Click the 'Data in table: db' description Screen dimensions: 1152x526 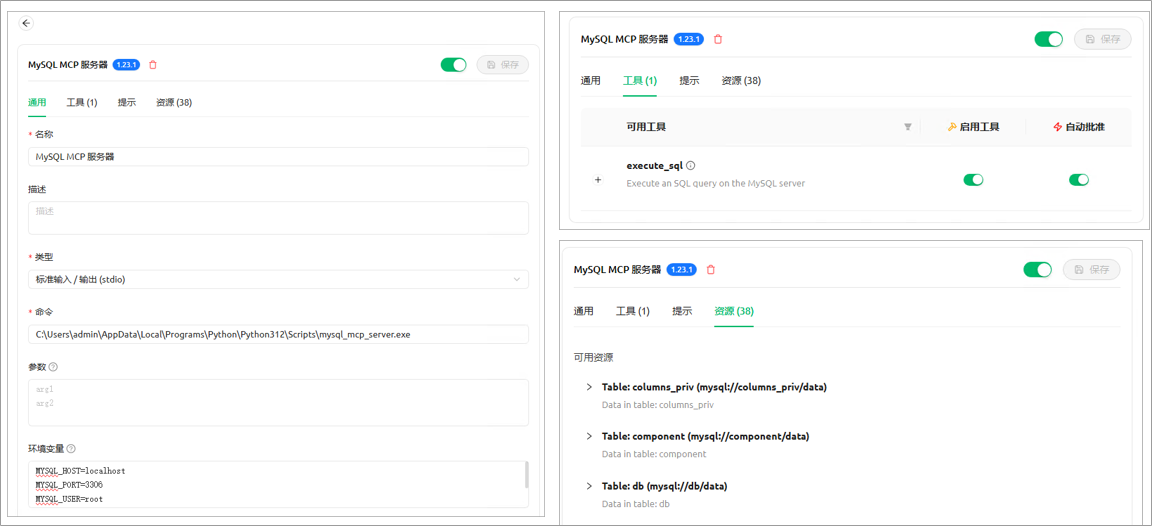click(636, 504)
